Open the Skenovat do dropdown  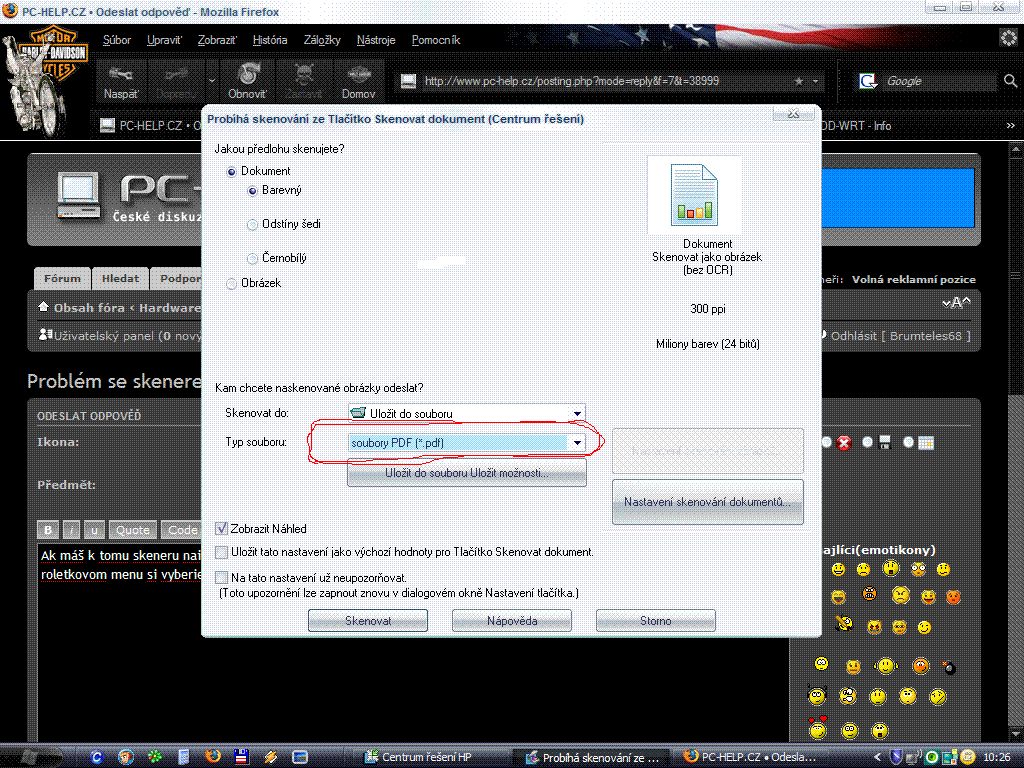[x=577, y=413]
